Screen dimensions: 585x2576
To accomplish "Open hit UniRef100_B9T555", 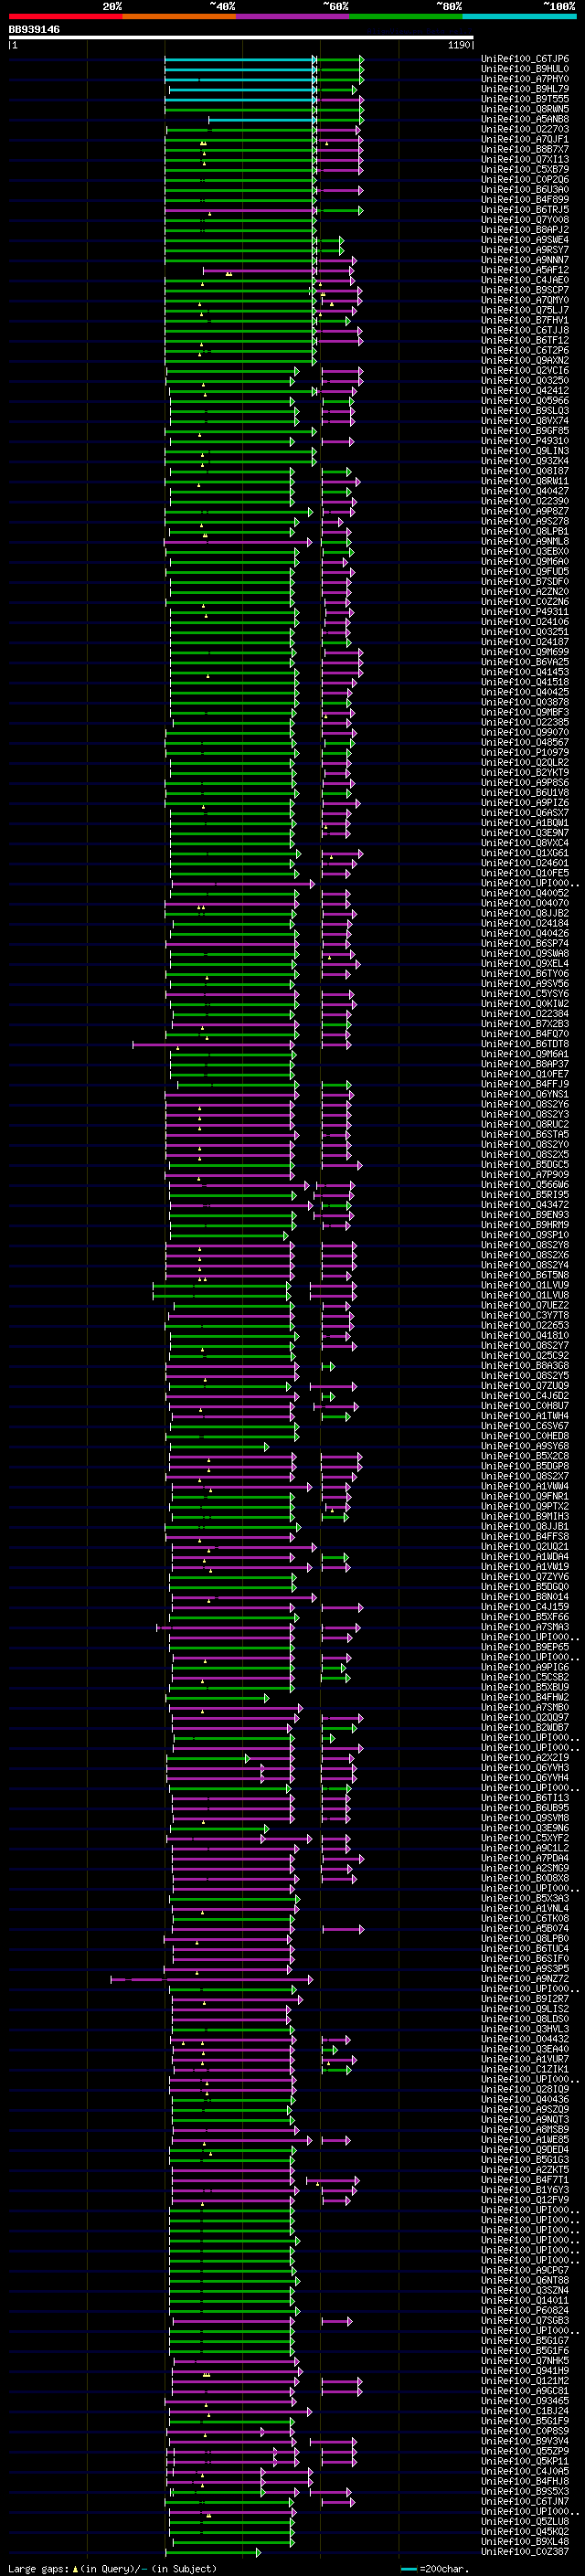I will point(525,100).
